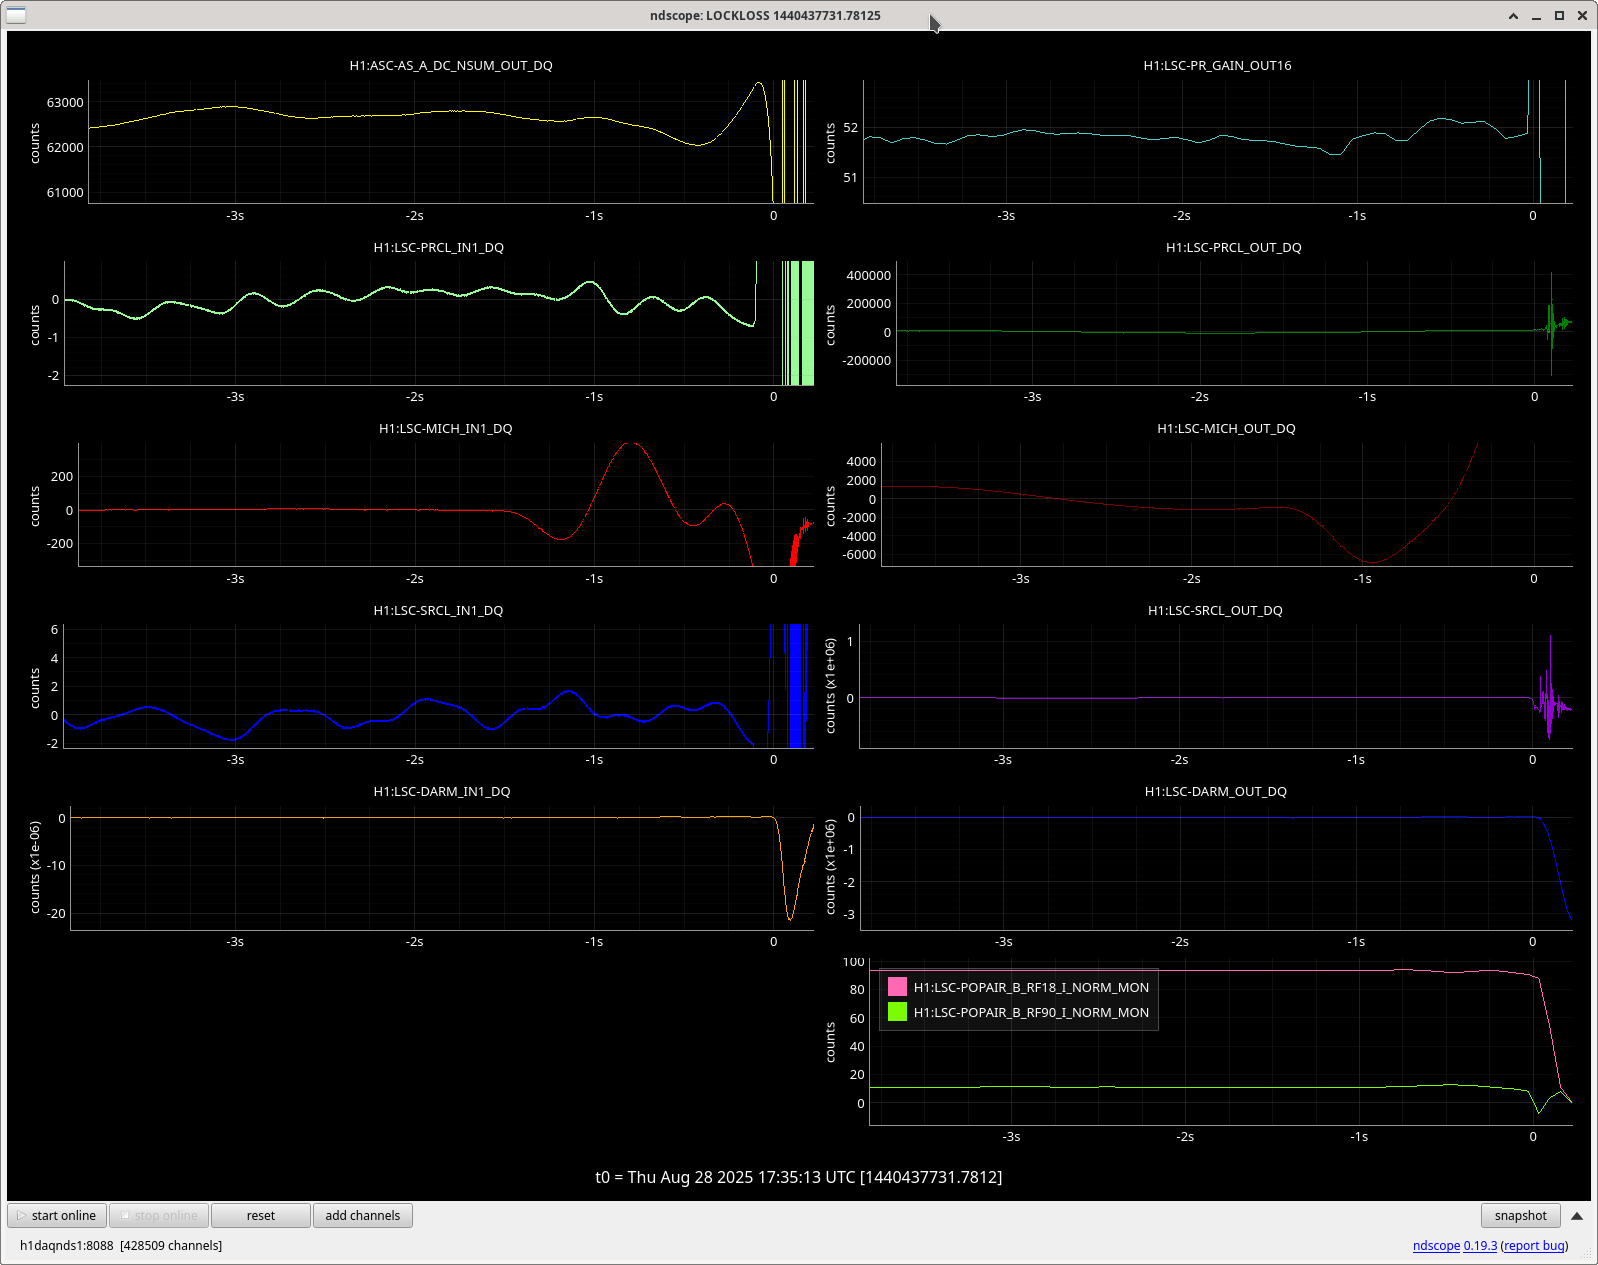The image size is (1598, 1265).
Task: Take a snapshot of the plots
Action: [1520, 1215]
